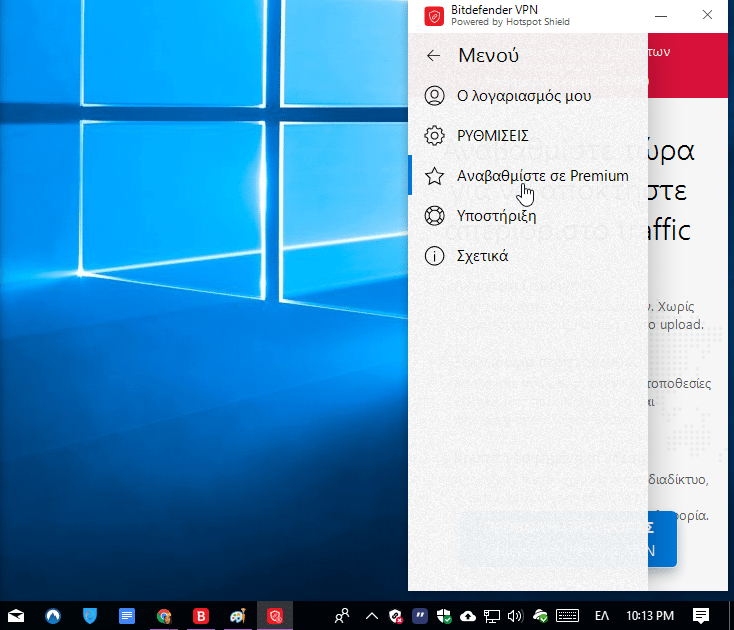734x630 pixels.
Task: Click cloud sync green check tray icon
Action: click(x=541, y=616)
